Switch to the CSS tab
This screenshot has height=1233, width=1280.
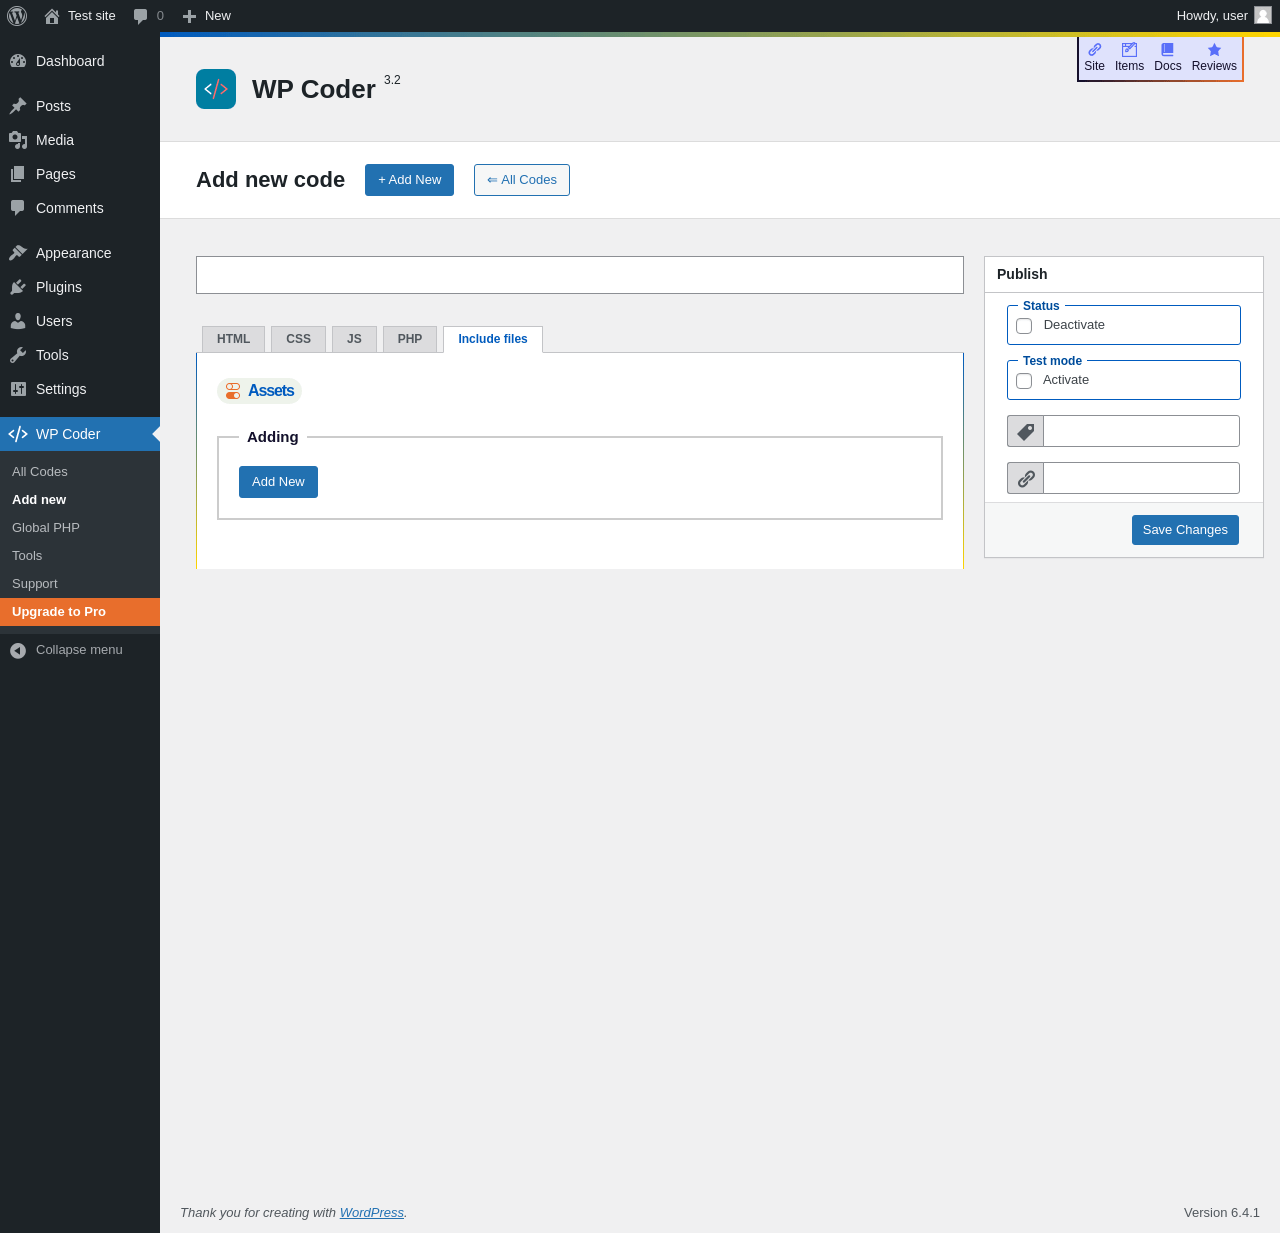pyautogui.click(x=298, y=339)
